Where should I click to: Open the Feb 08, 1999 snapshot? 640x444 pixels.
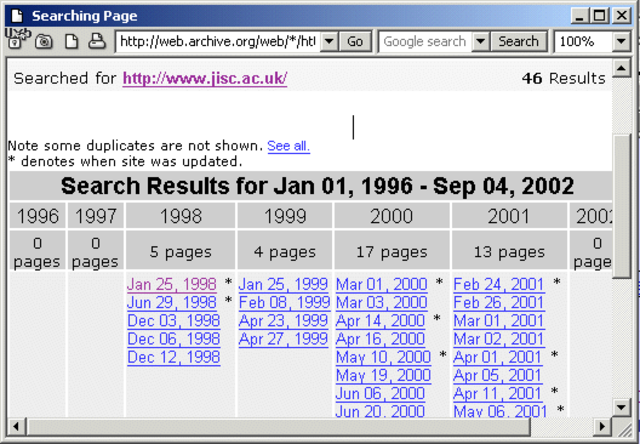(284, 302)
